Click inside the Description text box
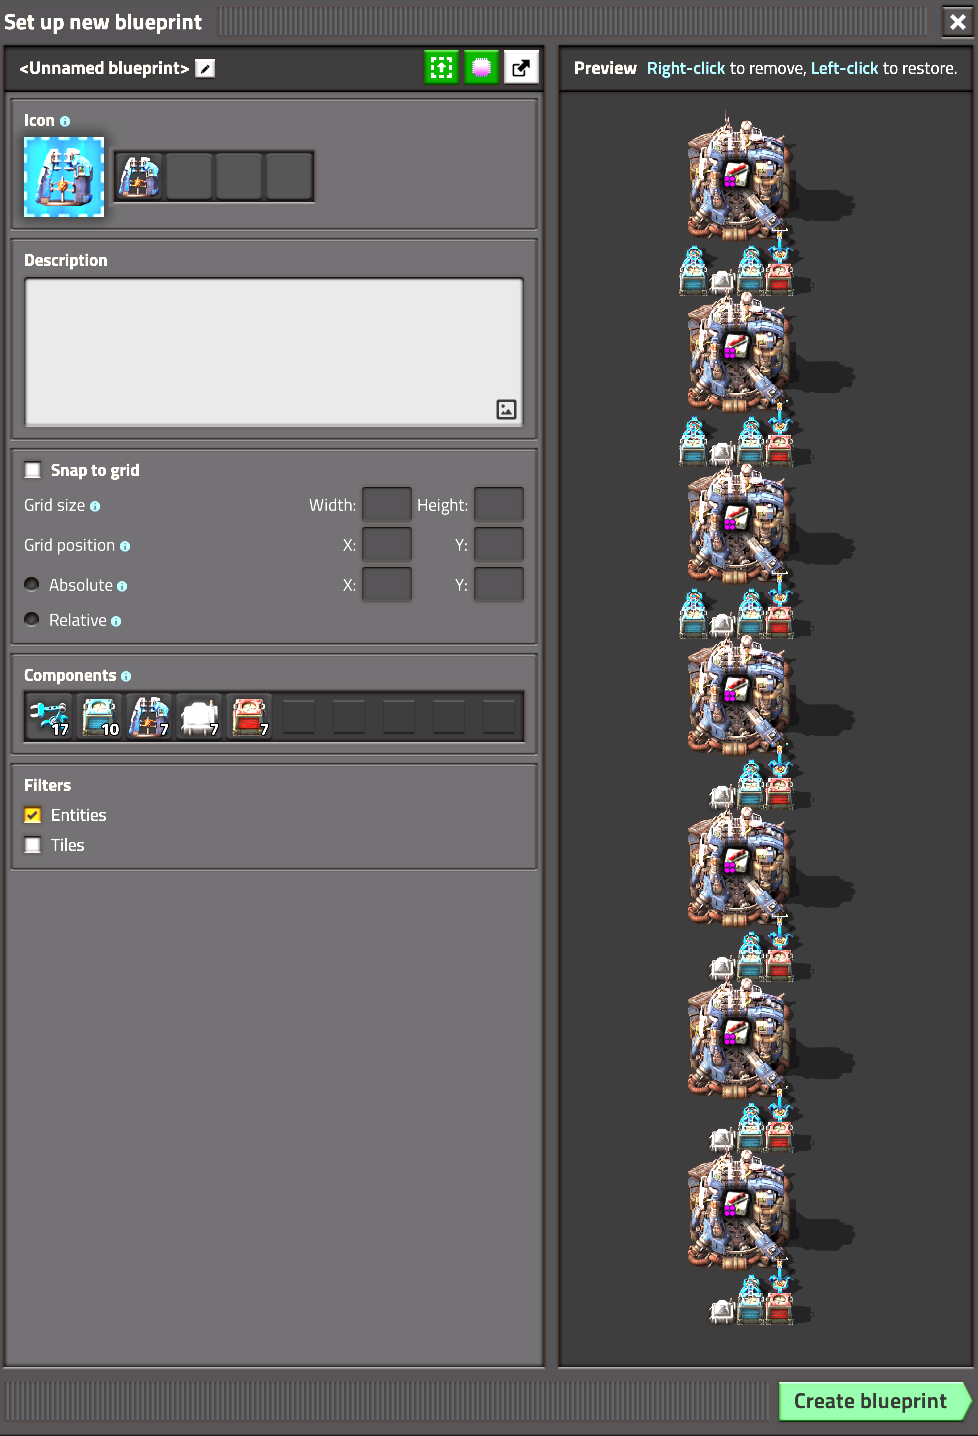 273,352
